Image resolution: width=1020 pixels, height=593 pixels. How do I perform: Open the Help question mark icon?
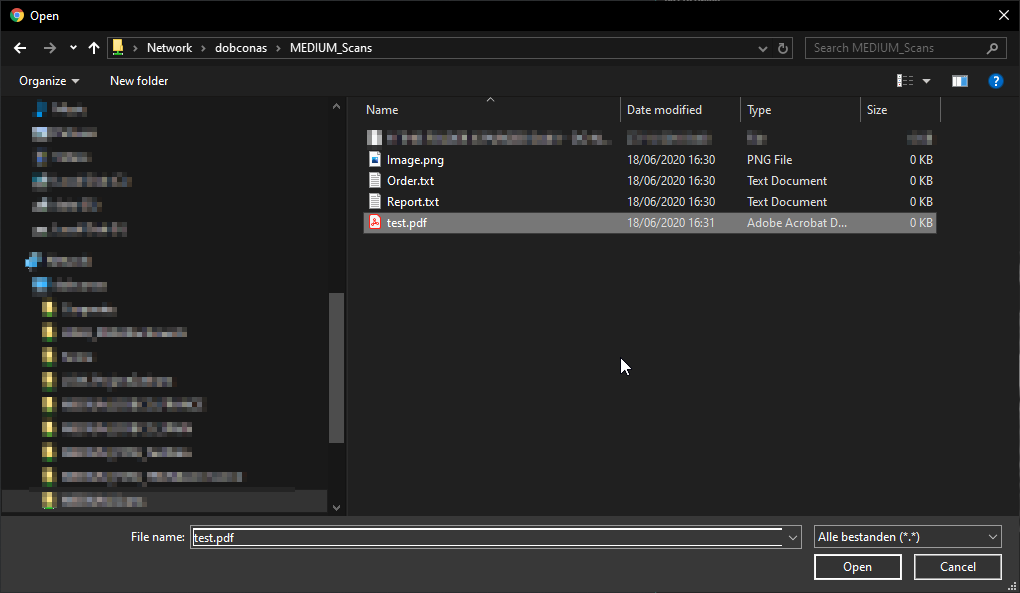[x=995, y=81]
